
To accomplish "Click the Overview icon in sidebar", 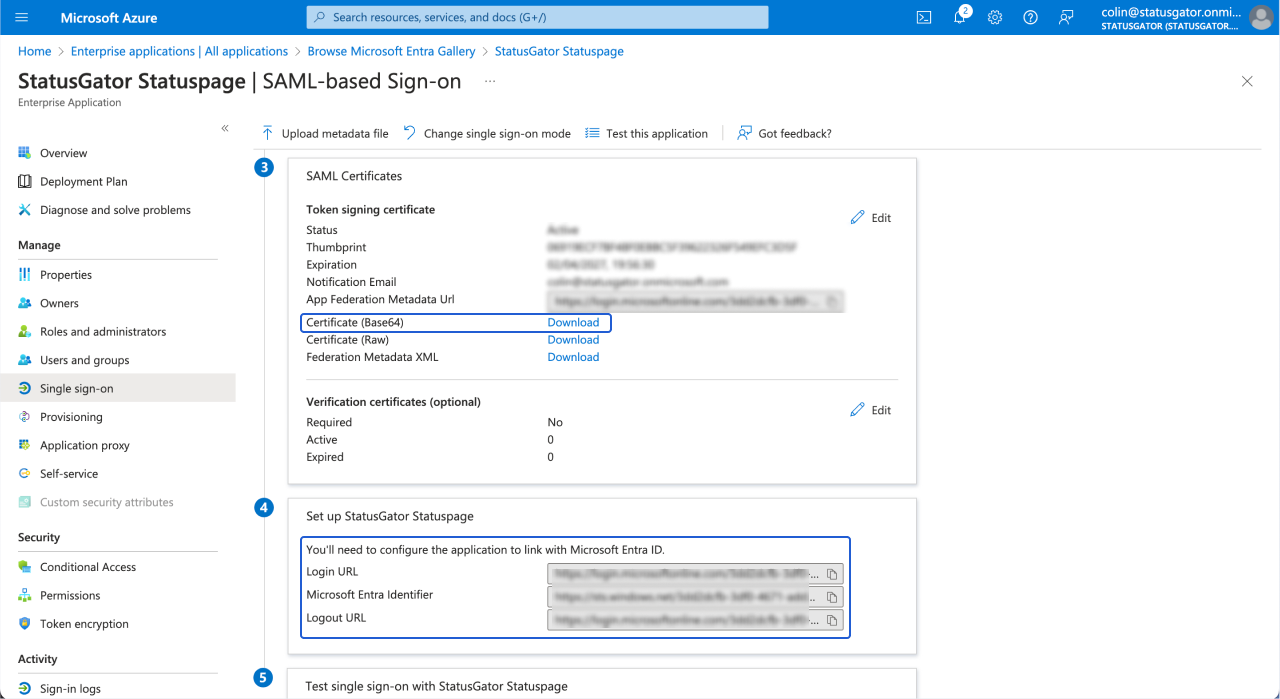I will click(25, 153).
